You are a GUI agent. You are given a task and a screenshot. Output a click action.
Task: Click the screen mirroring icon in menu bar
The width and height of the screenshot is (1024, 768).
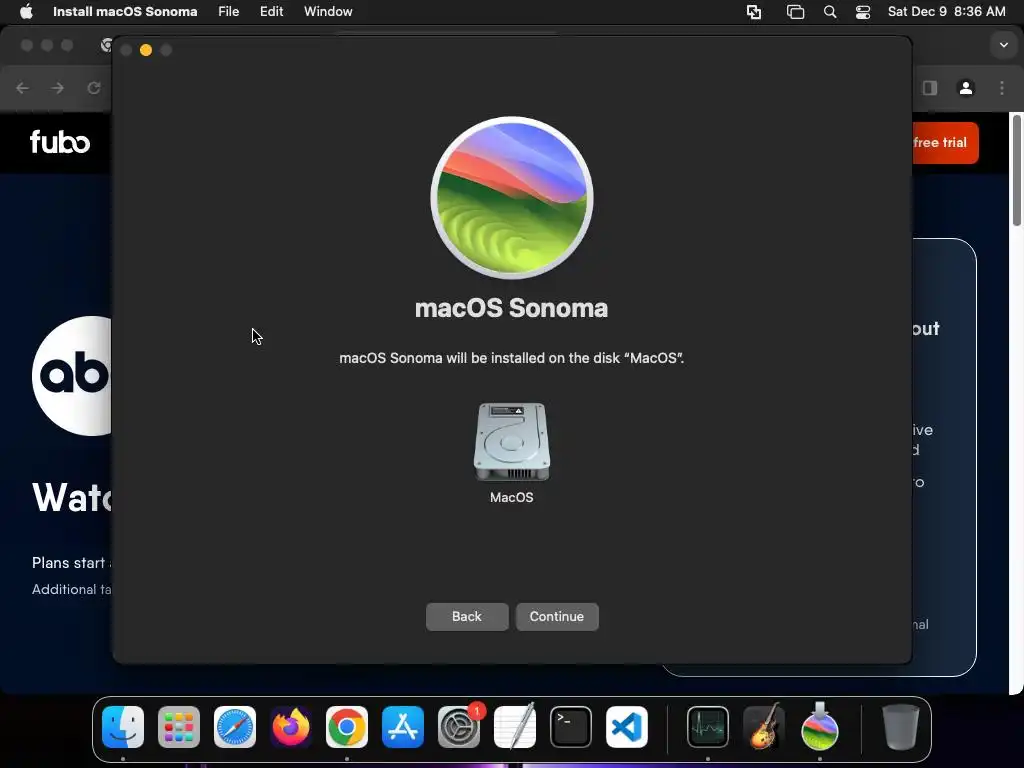click(754, 12)
